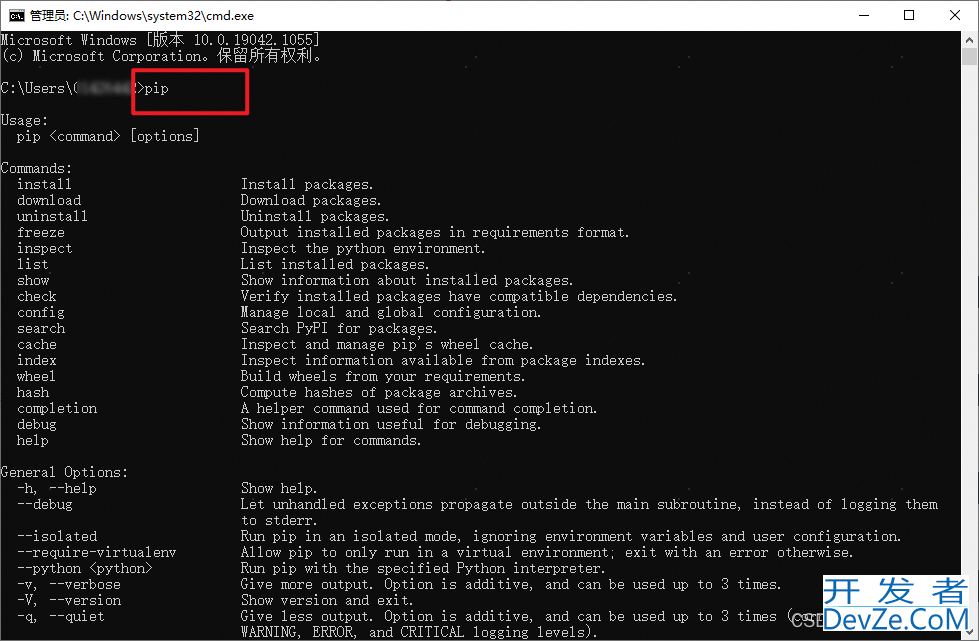Click the 'uninstall' command name
Viewport: 979px width, 641px height.
(x=52, y=217)
